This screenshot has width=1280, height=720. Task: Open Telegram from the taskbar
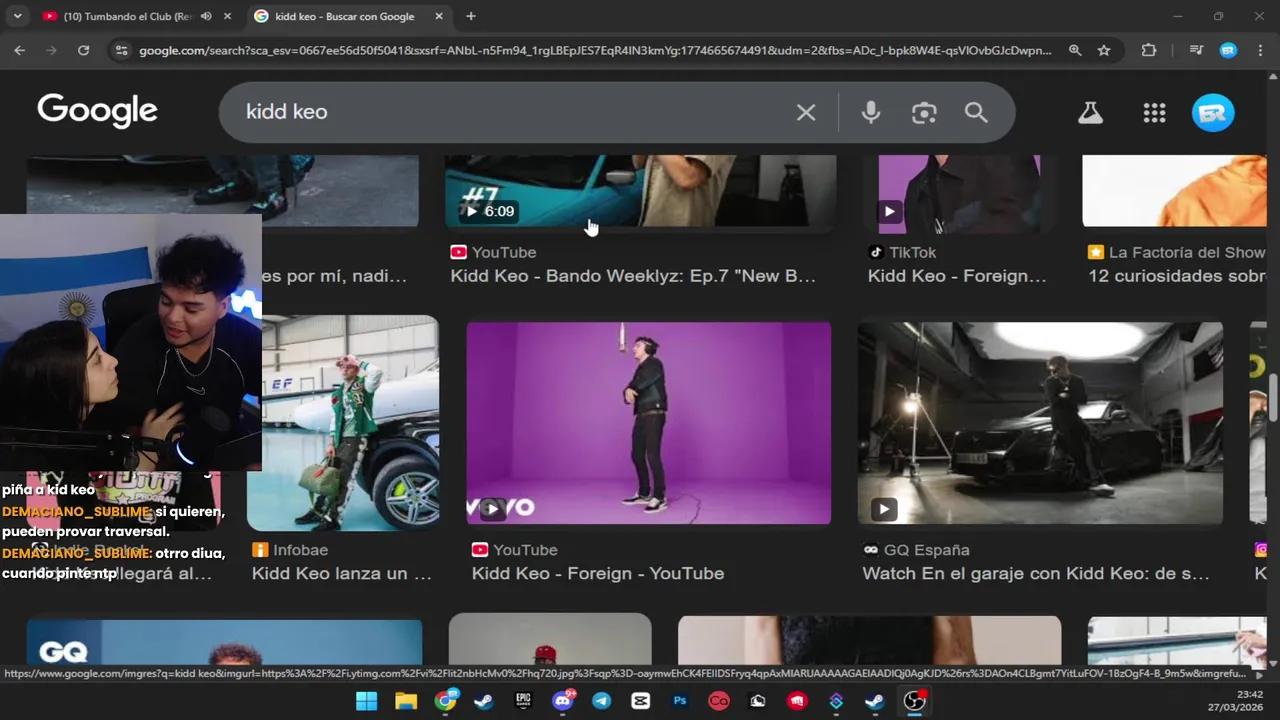click(x=601, y=701)
